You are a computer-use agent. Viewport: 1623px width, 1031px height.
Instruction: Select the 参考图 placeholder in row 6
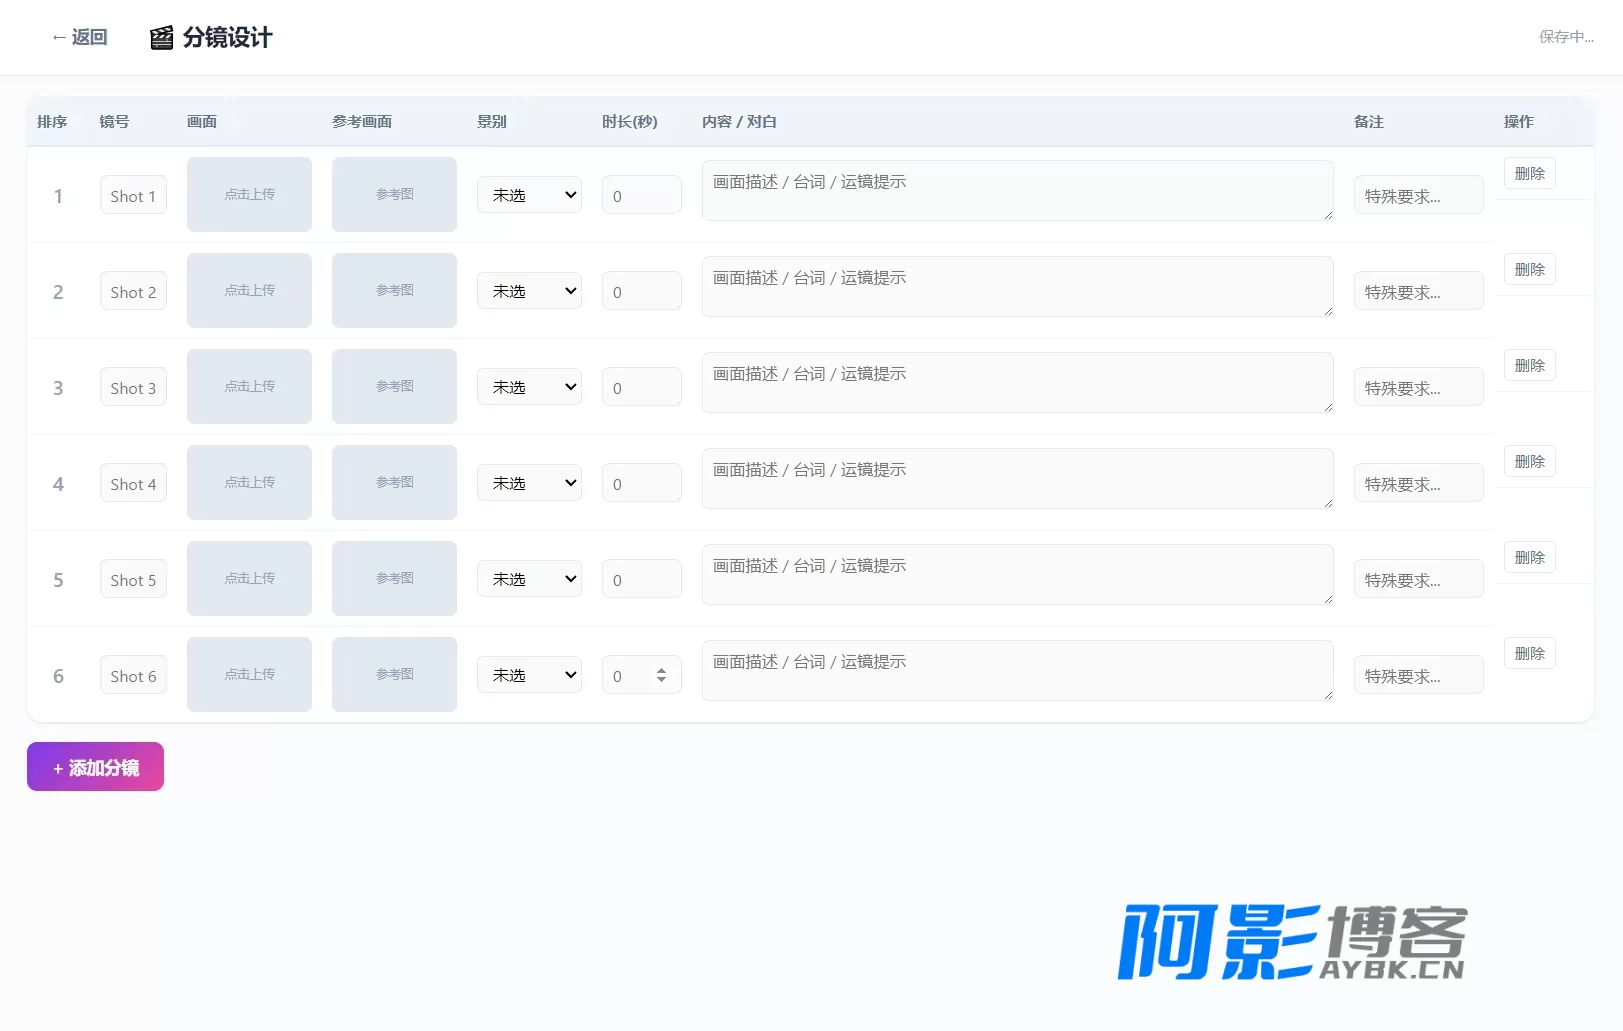394,674
